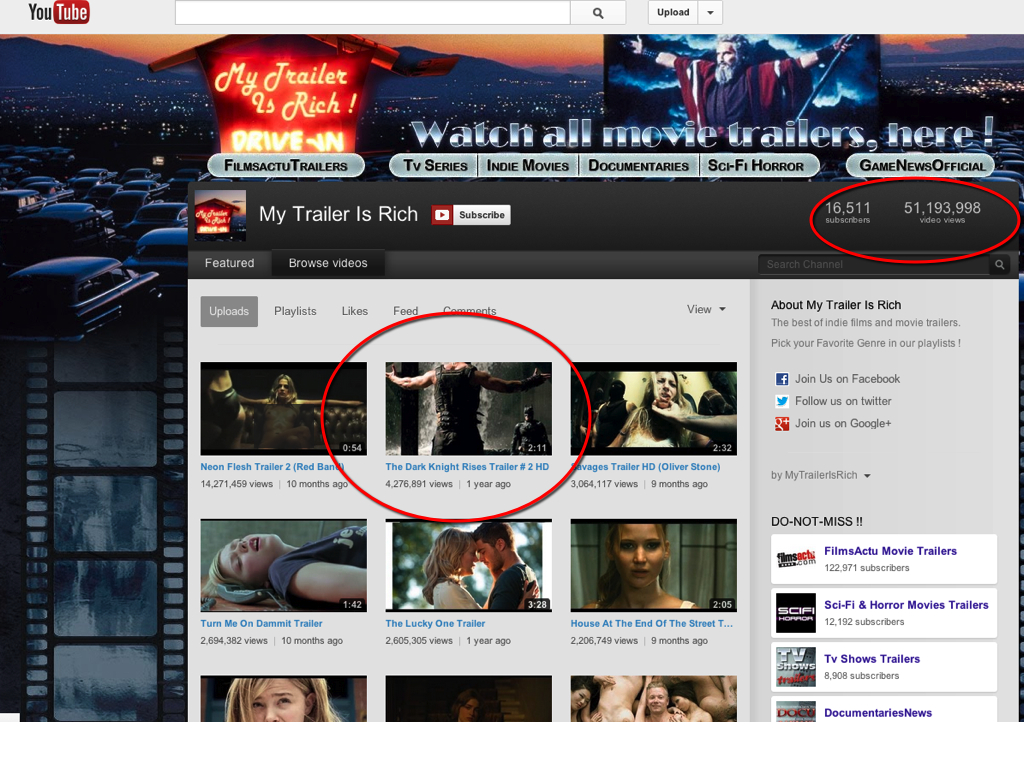
Task: Click House At The End title link
Action: point(652,624)
